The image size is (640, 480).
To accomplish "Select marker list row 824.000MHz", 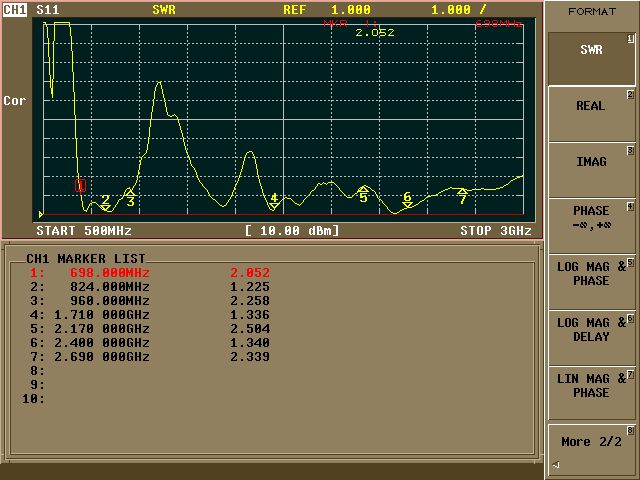I will 150,287.
